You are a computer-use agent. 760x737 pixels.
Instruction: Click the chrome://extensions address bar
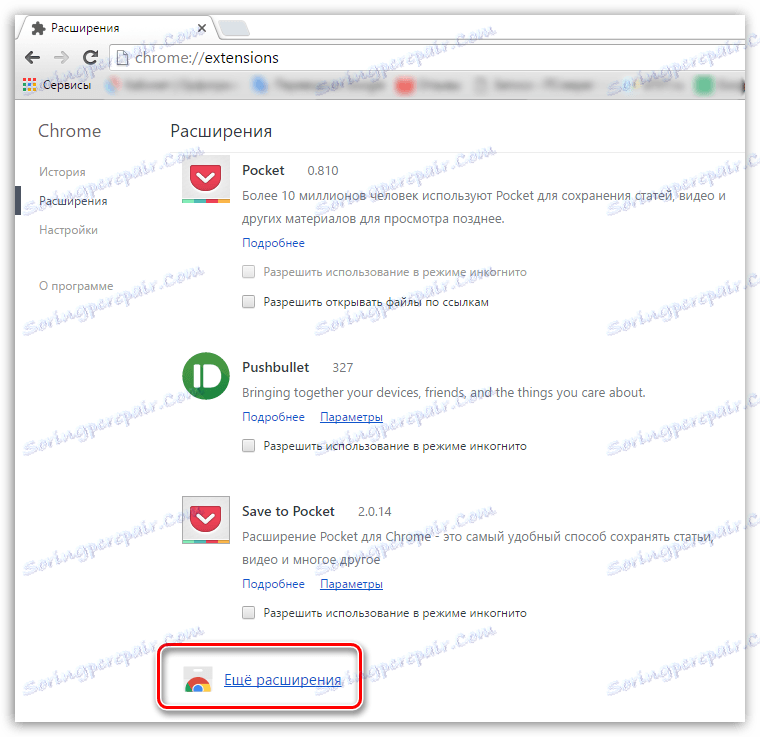[x=427, y=58]
